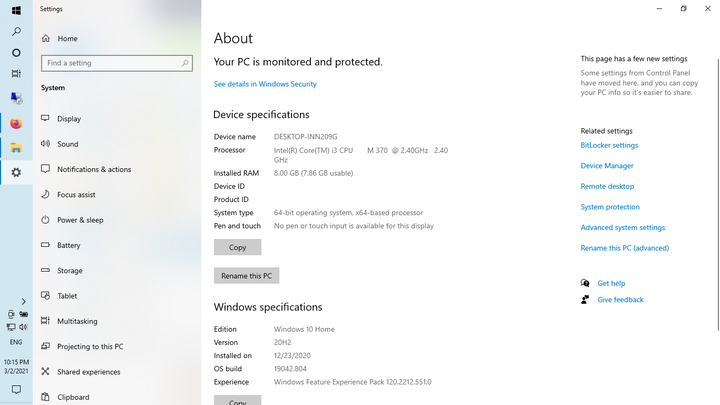This screenshot has width=720, height=405.
Task: Select the 8.00 GB installed RAM value
Action: click(313, 173)
